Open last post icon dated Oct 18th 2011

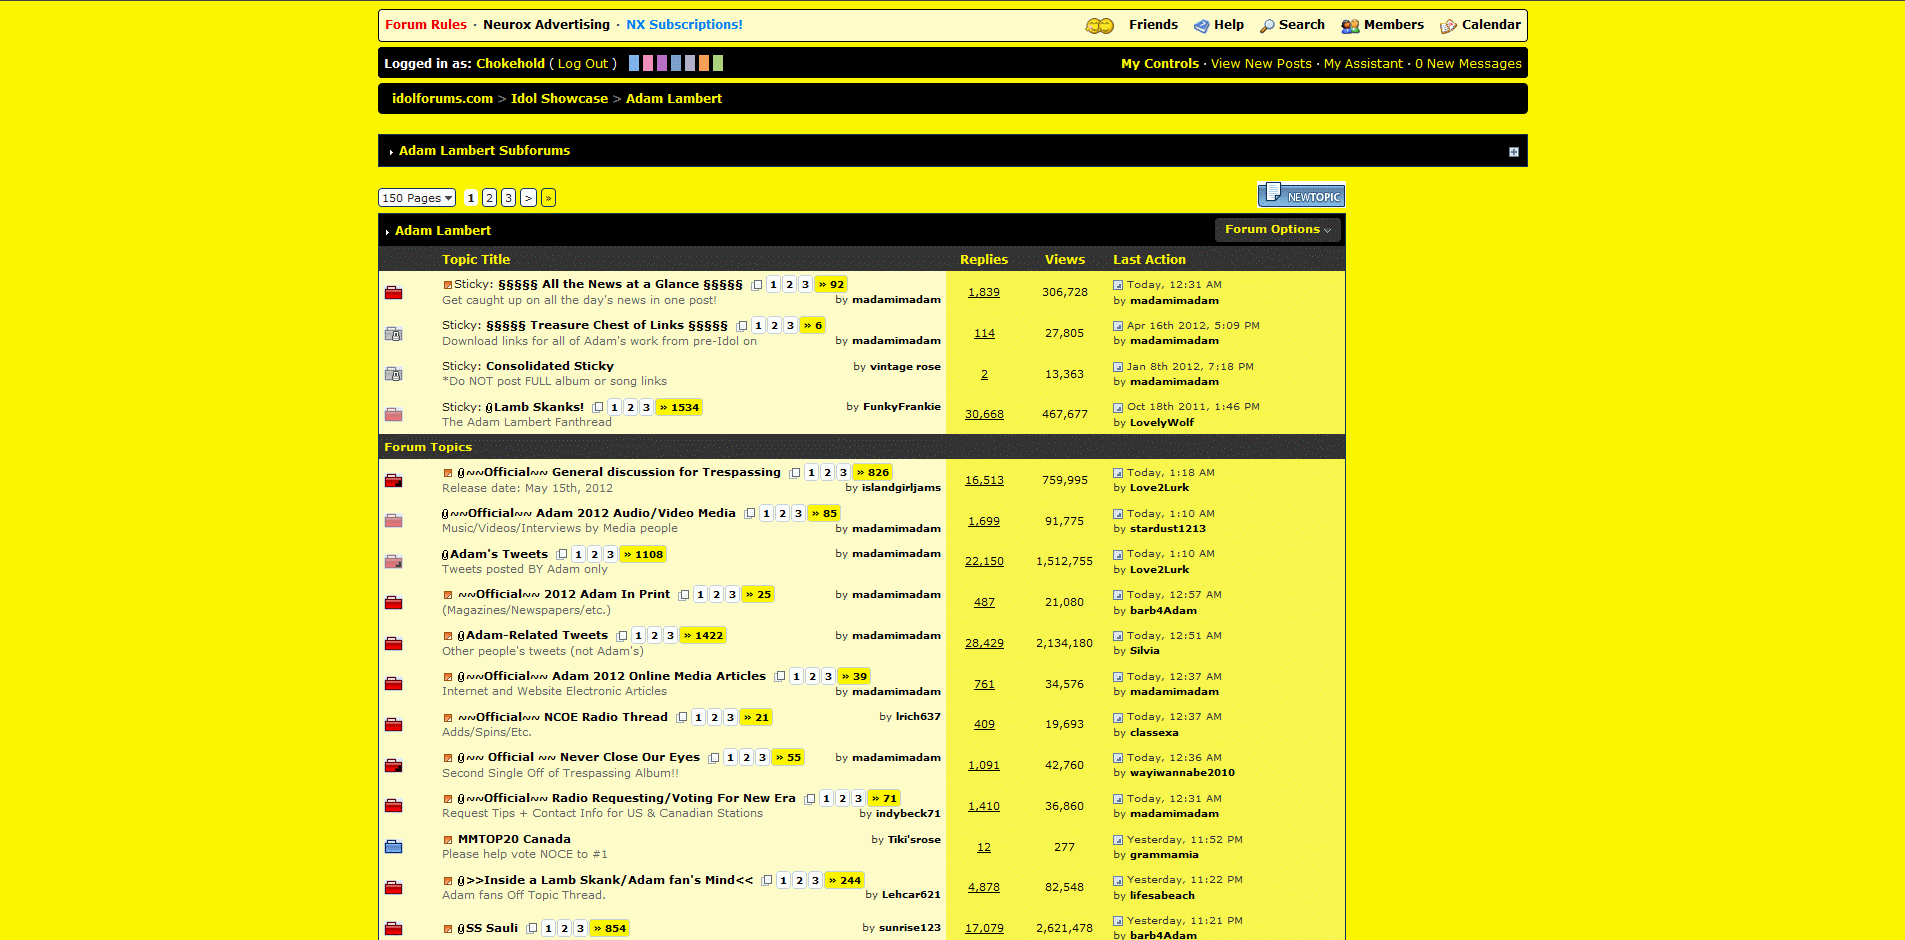click(x=1118, y=408)
